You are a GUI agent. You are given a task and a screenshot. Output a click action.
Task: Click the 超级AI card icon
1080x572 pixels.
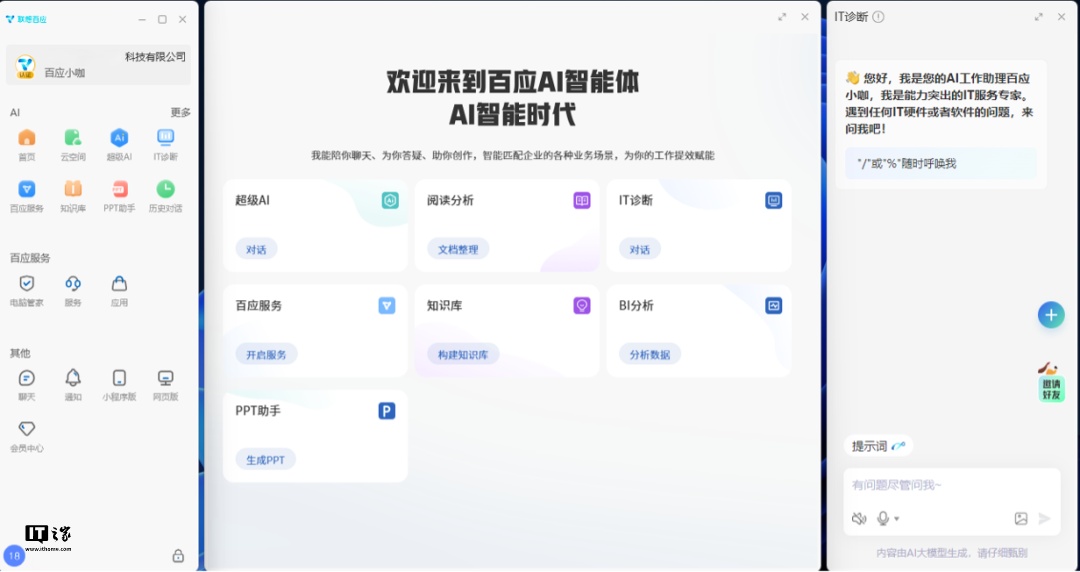[391, 201]
